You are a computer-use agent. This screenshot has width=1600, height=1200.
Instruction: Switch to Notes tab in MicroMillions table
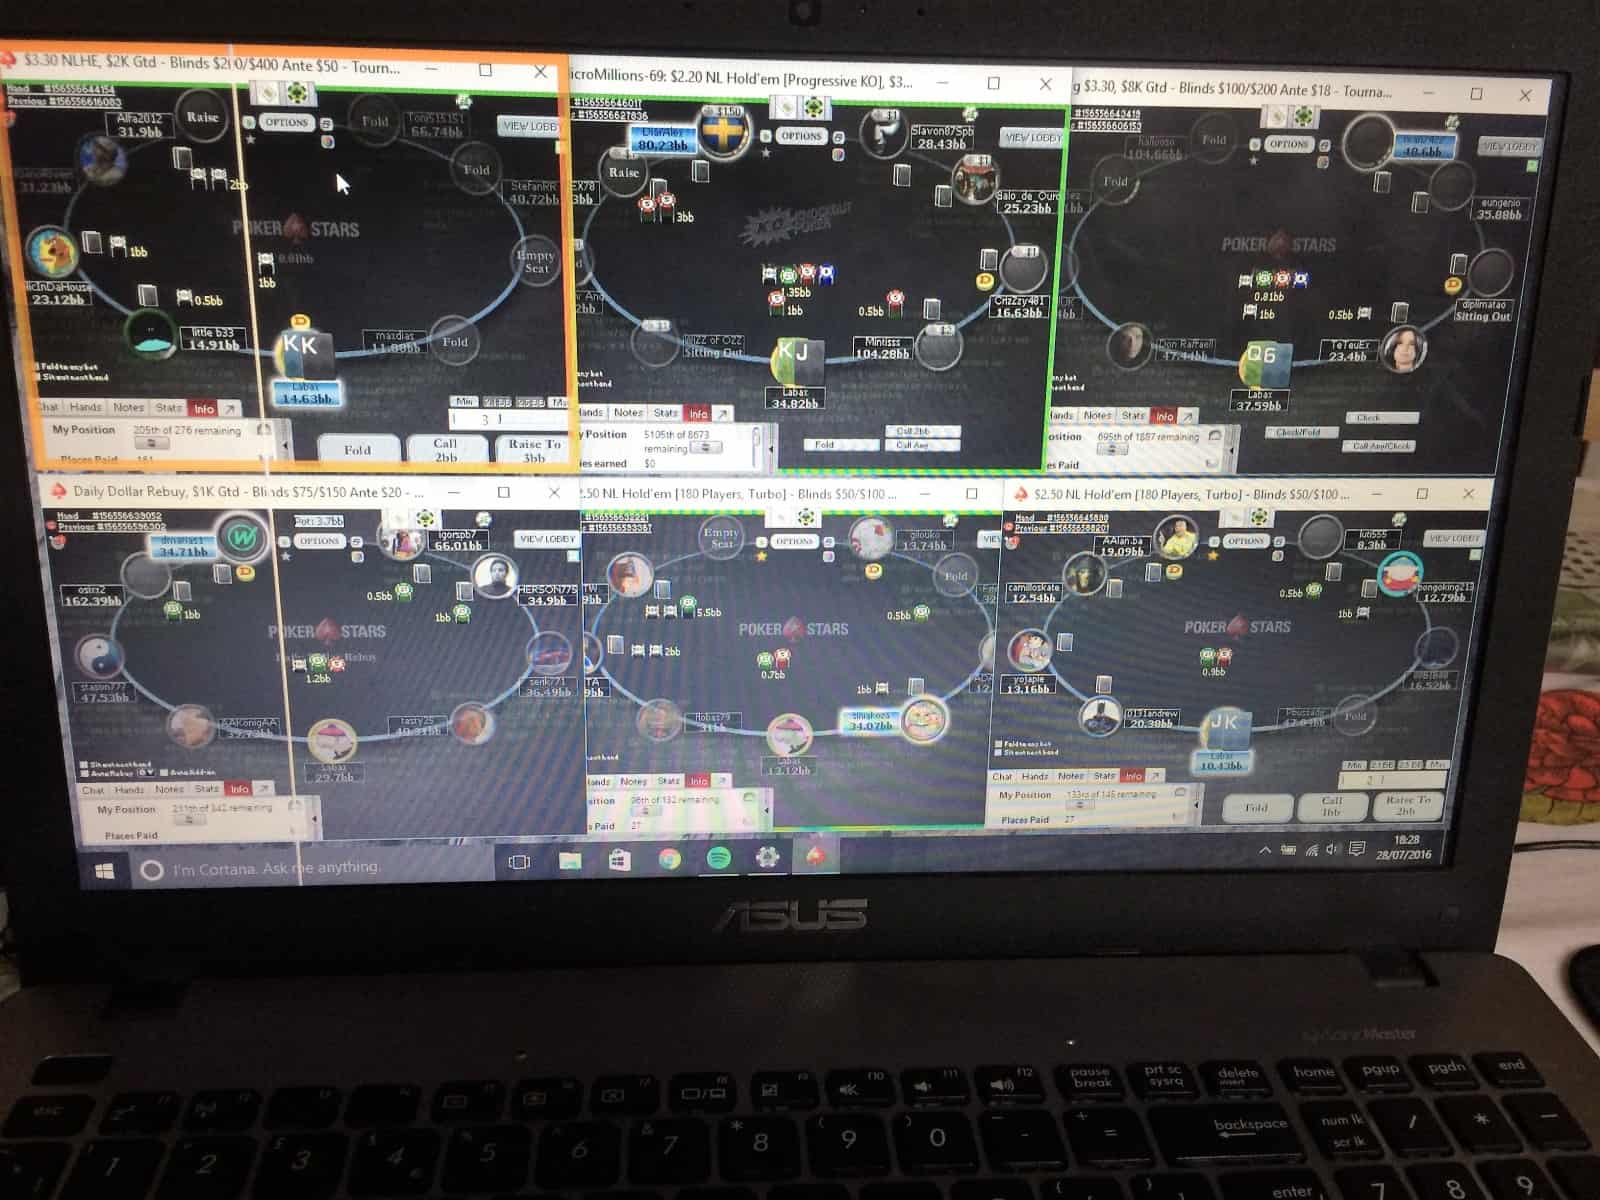pyautogui.click(x=628, y=412)
